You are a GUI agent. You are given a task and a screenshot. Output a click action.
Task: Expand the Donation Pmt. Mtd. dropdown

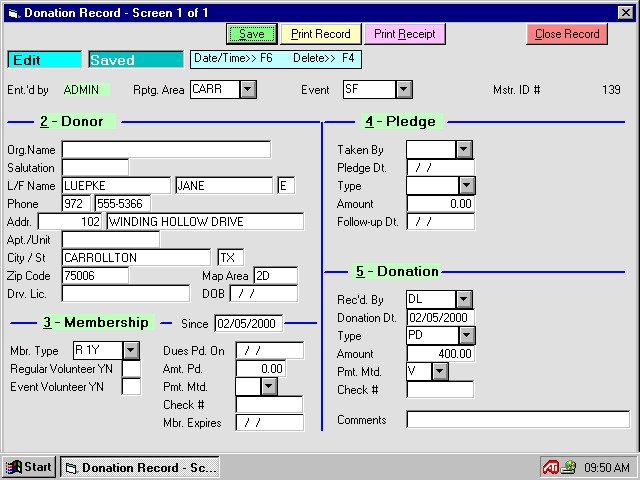(x=440, y=371)
